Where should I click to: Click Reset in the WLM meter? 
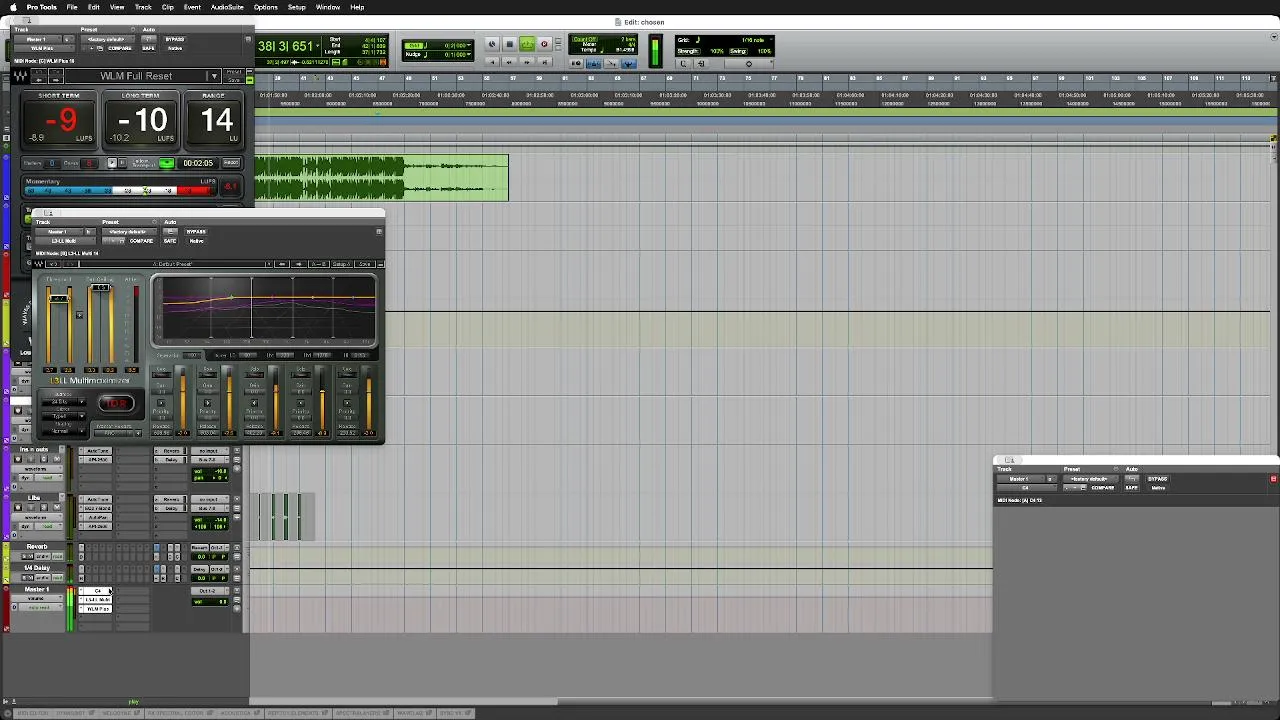pyautogui.click(x=231, y=163)
